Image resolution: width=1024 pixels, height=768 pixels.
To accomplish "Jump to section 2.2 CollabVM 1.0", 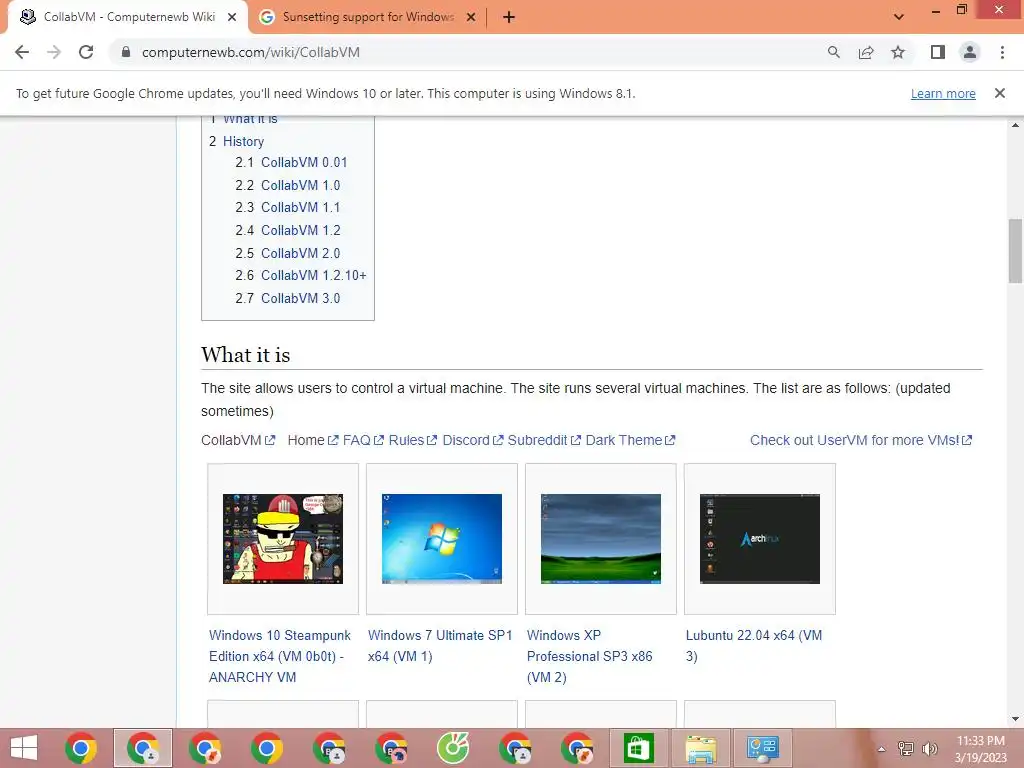I will [300, 185].
